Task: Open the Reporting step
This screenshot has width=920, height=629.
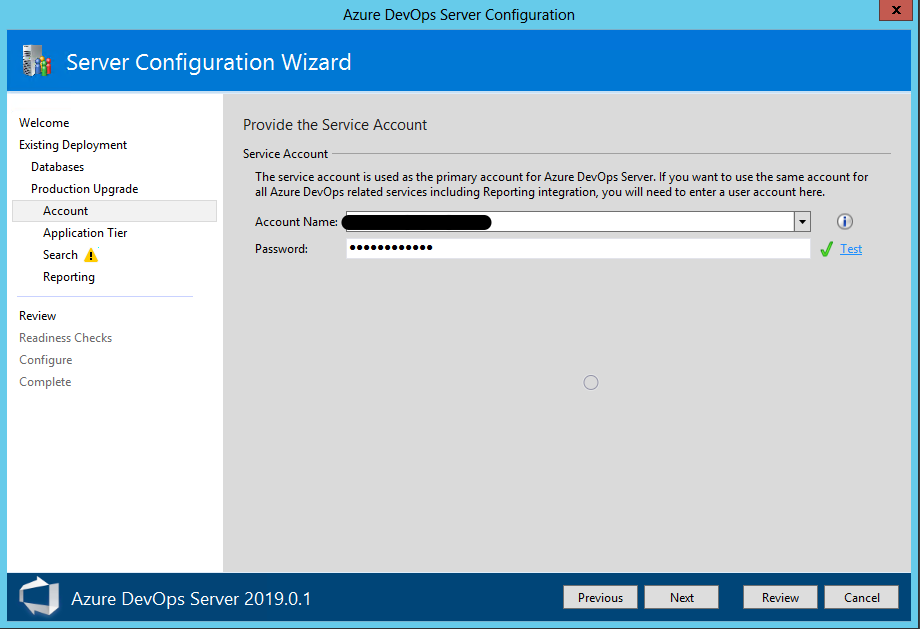Action: point(69,277)
